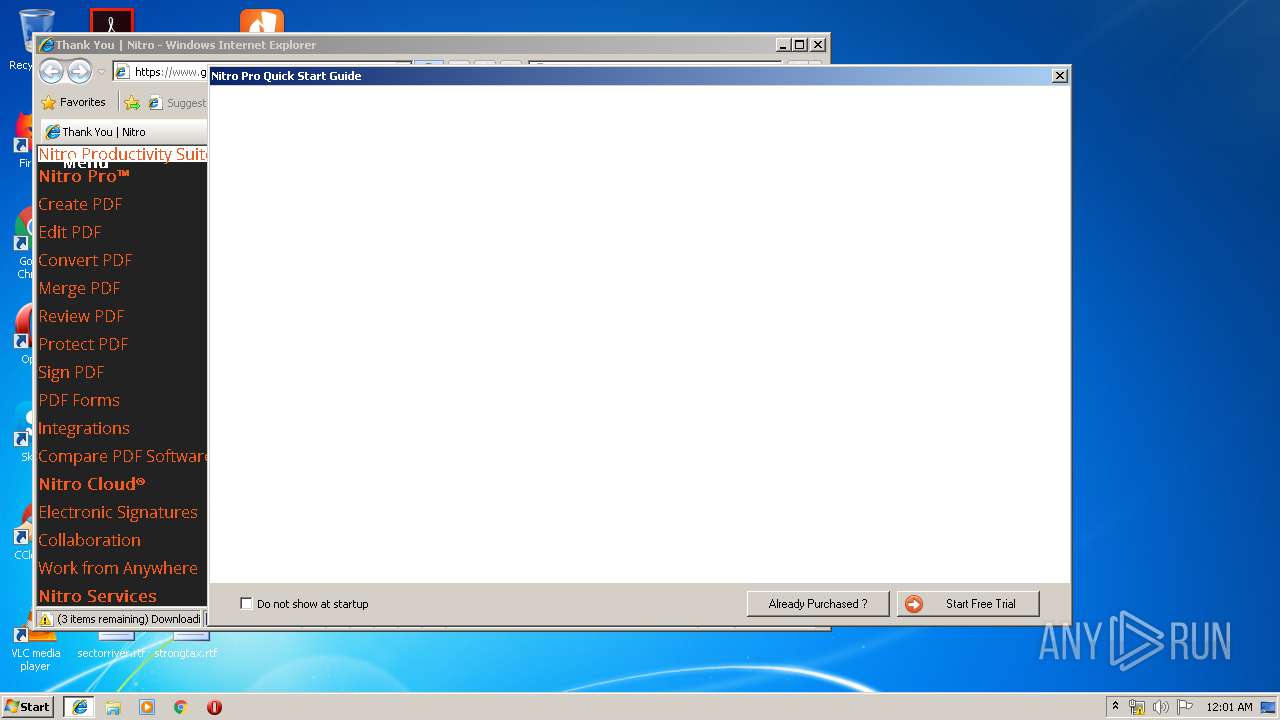The image size is (1280, 720).
Task: Click the Add to Favorites Bar icon
Action: pos(132,102)
